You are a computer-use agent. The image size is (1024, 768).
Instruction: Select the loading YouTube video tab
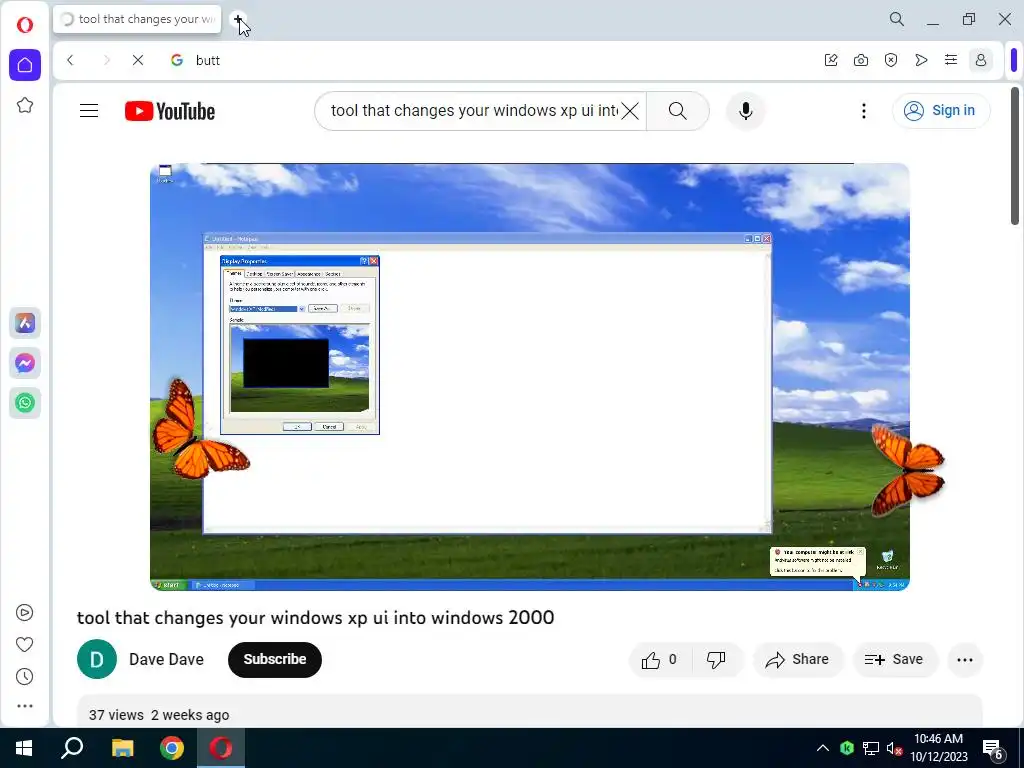(137, 20)
